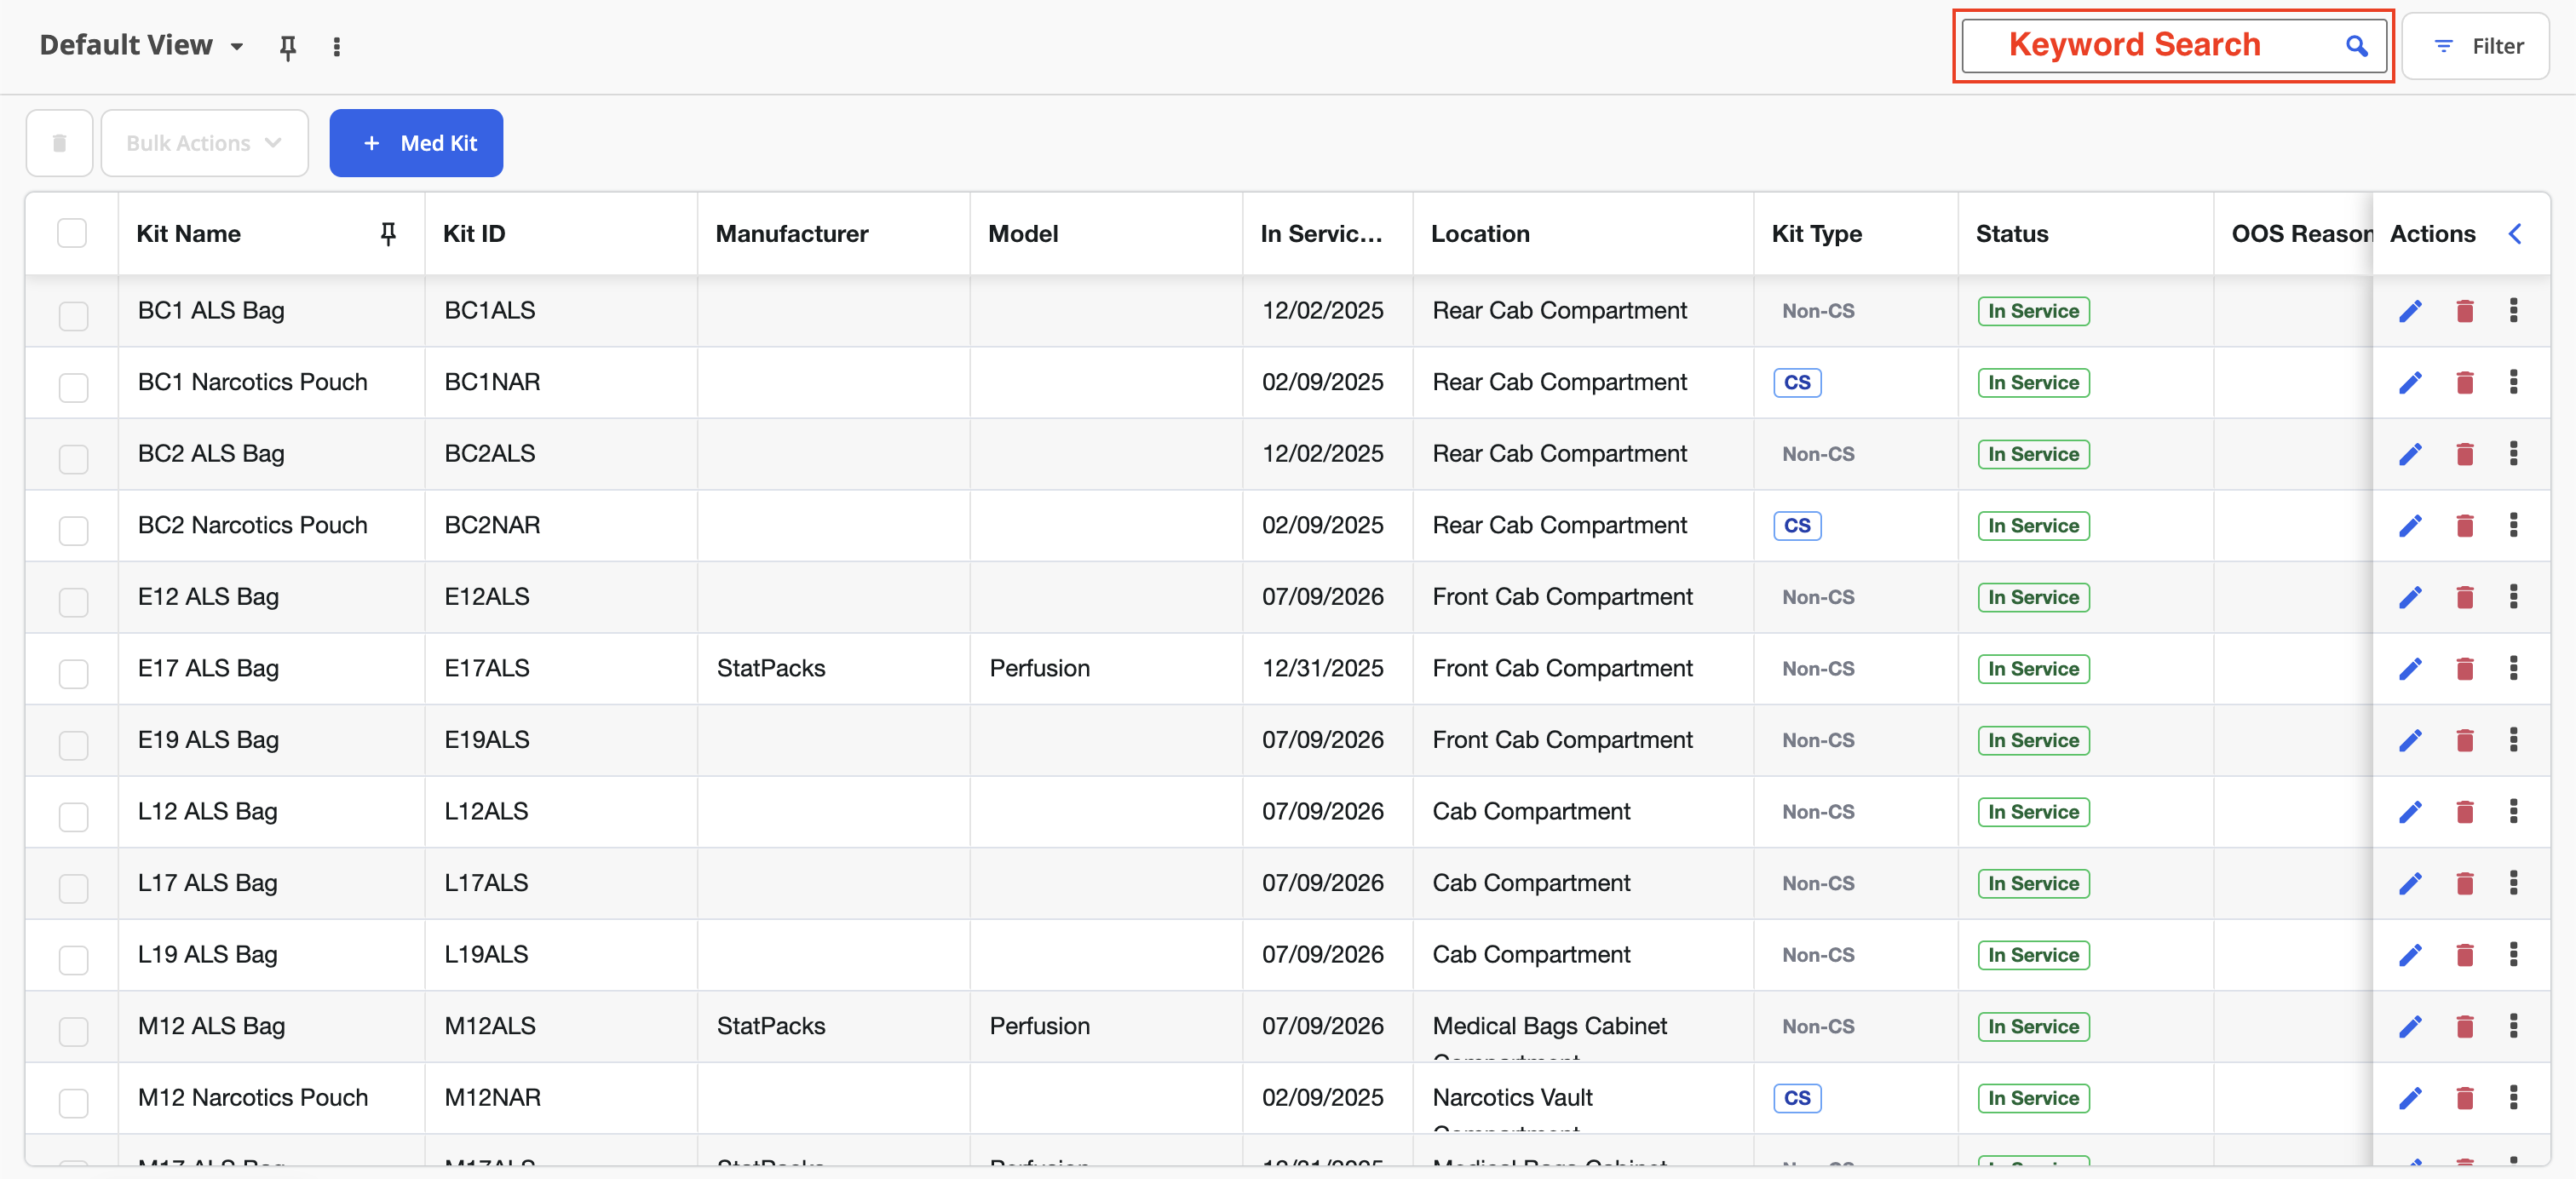Delete the M12 Narcotics Pouch kit
This screenshot has height=1179, width=2576.
[2465, 1099]
